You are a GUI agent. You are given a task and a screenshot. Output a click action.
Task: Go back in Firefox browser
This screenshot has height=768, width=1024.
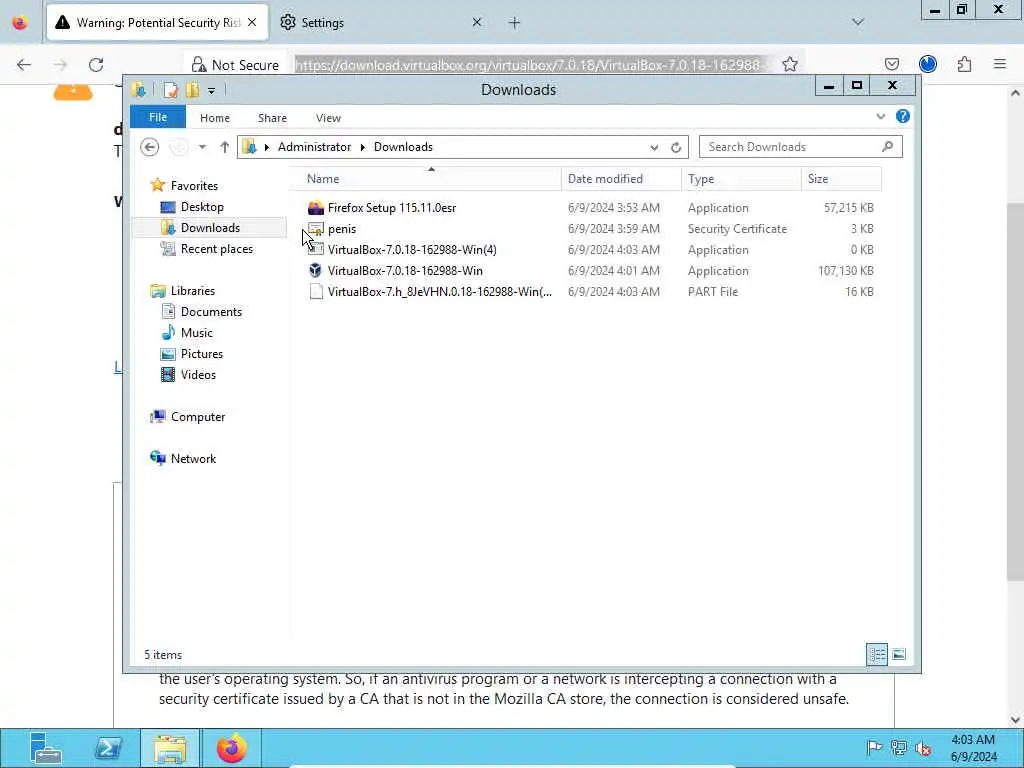point(24,65)
